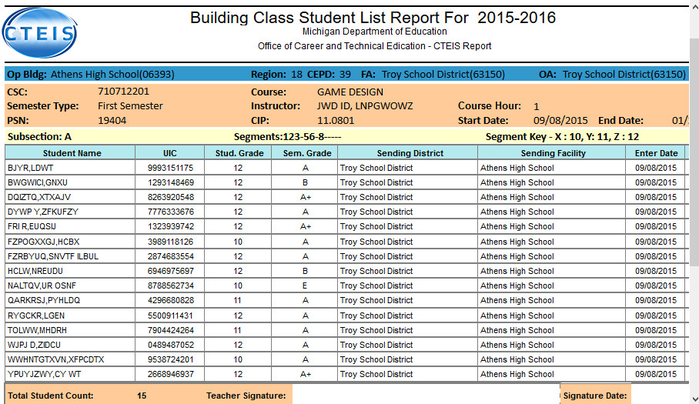Select student name TOLWW,MHDRH

37,330
